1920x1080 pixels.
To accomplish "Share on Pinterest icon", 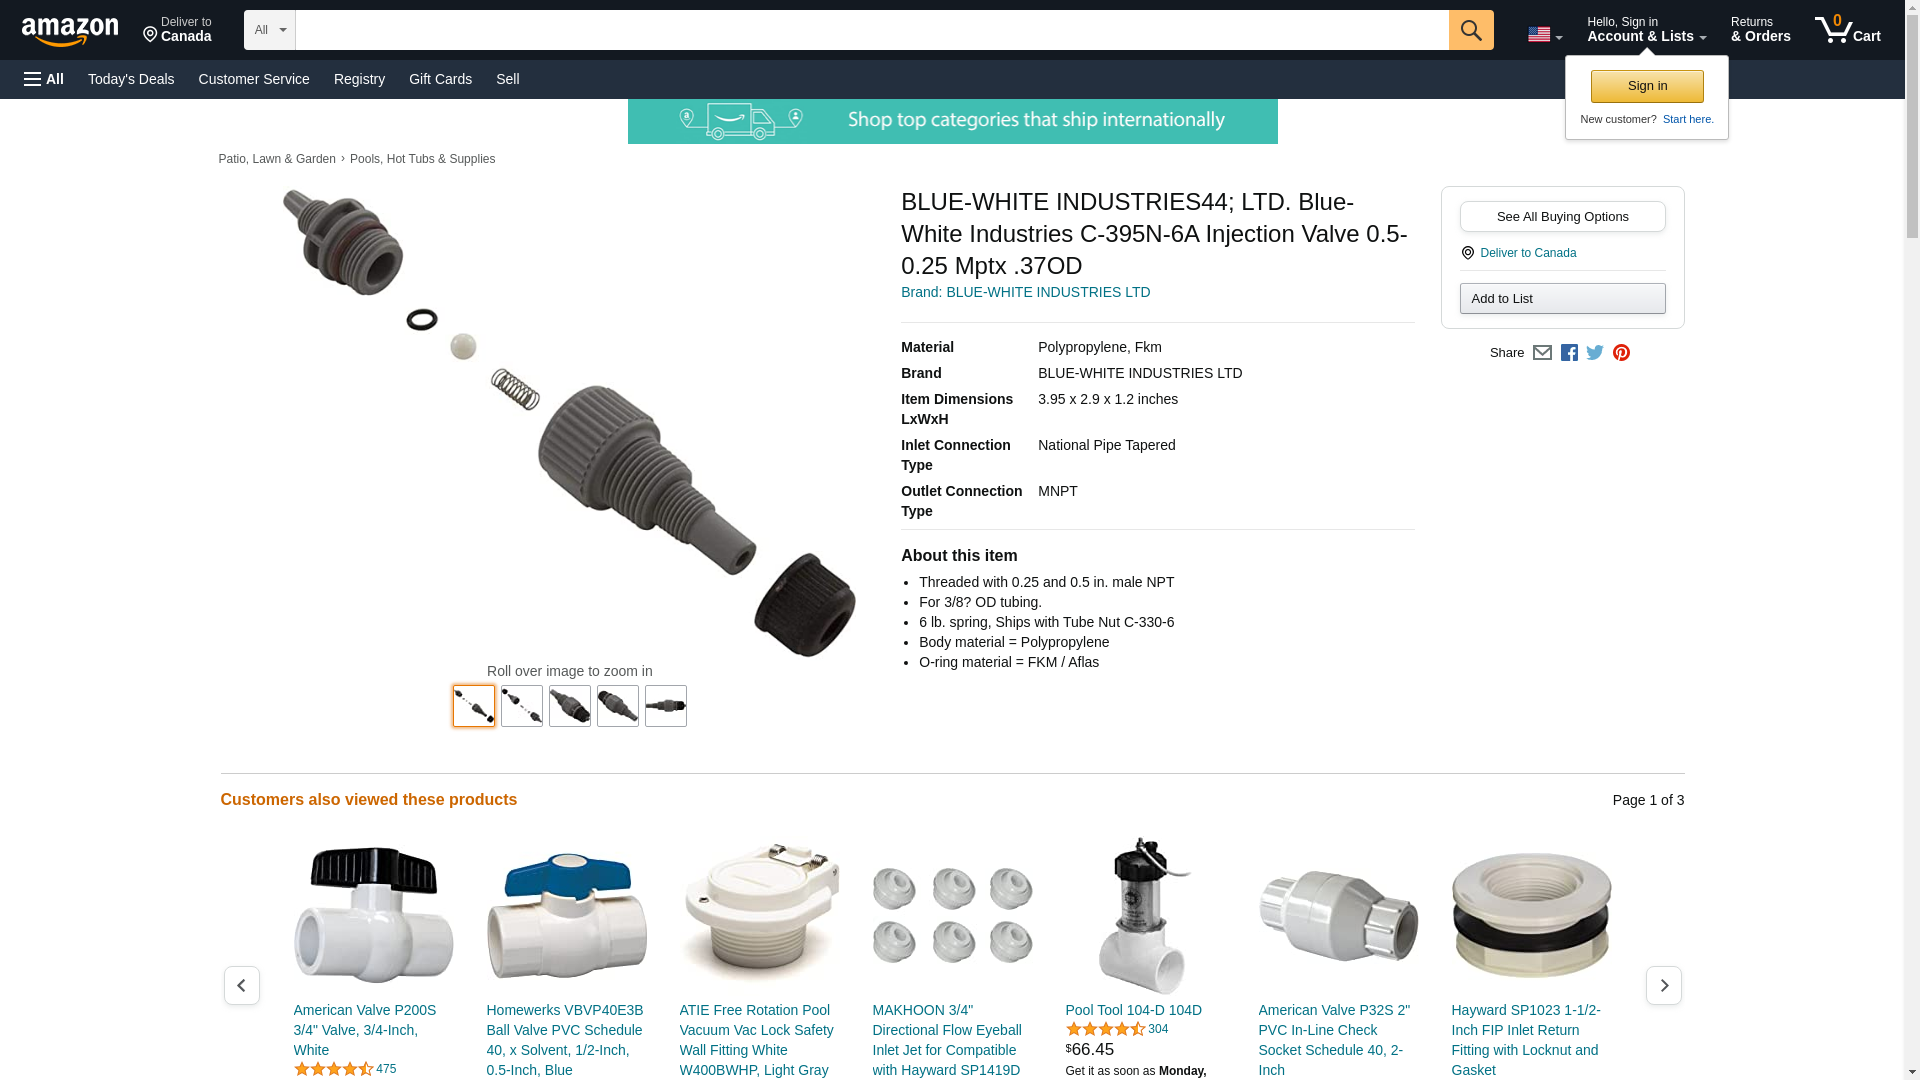I will pos(1621,353).
